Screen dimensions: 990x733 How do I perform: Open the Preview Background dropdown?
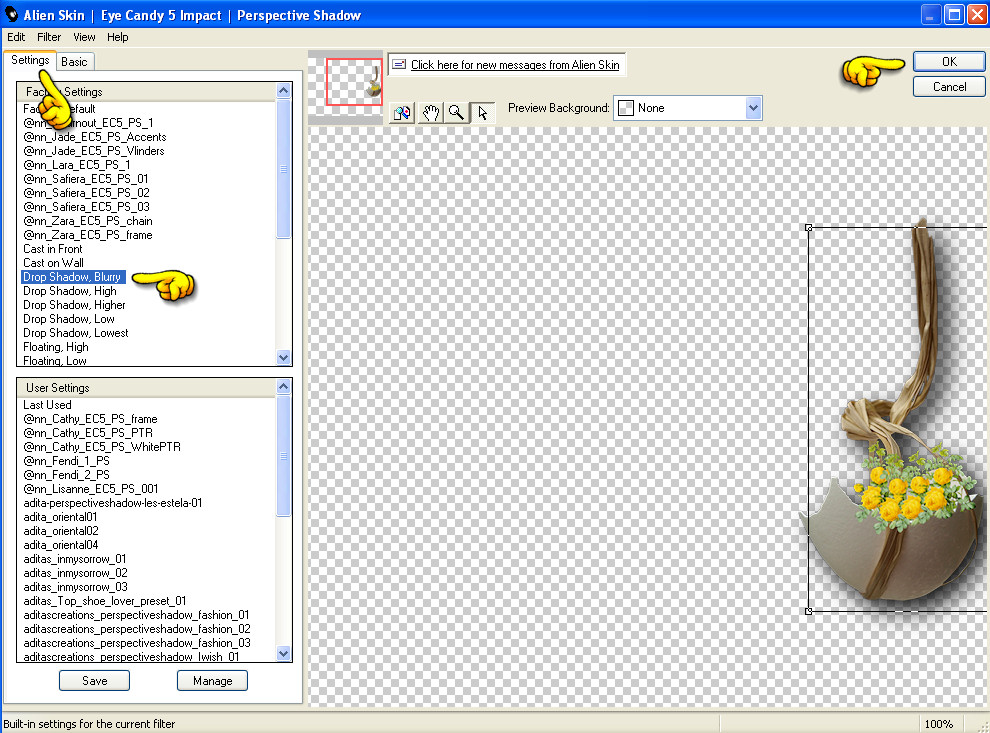[x=753, y=108]
